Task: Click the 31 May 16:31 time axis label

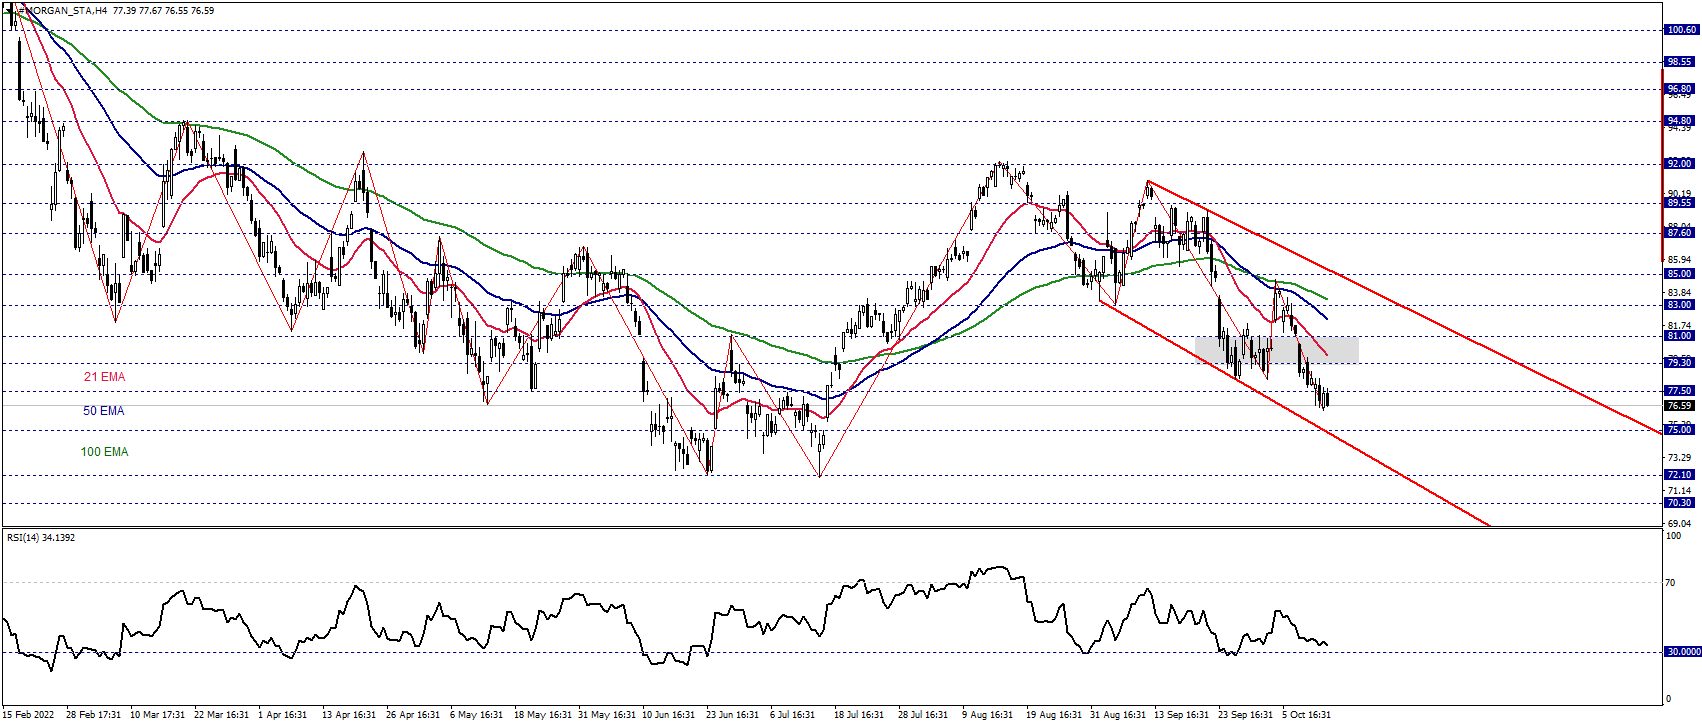Action: (x=605, y=715)
